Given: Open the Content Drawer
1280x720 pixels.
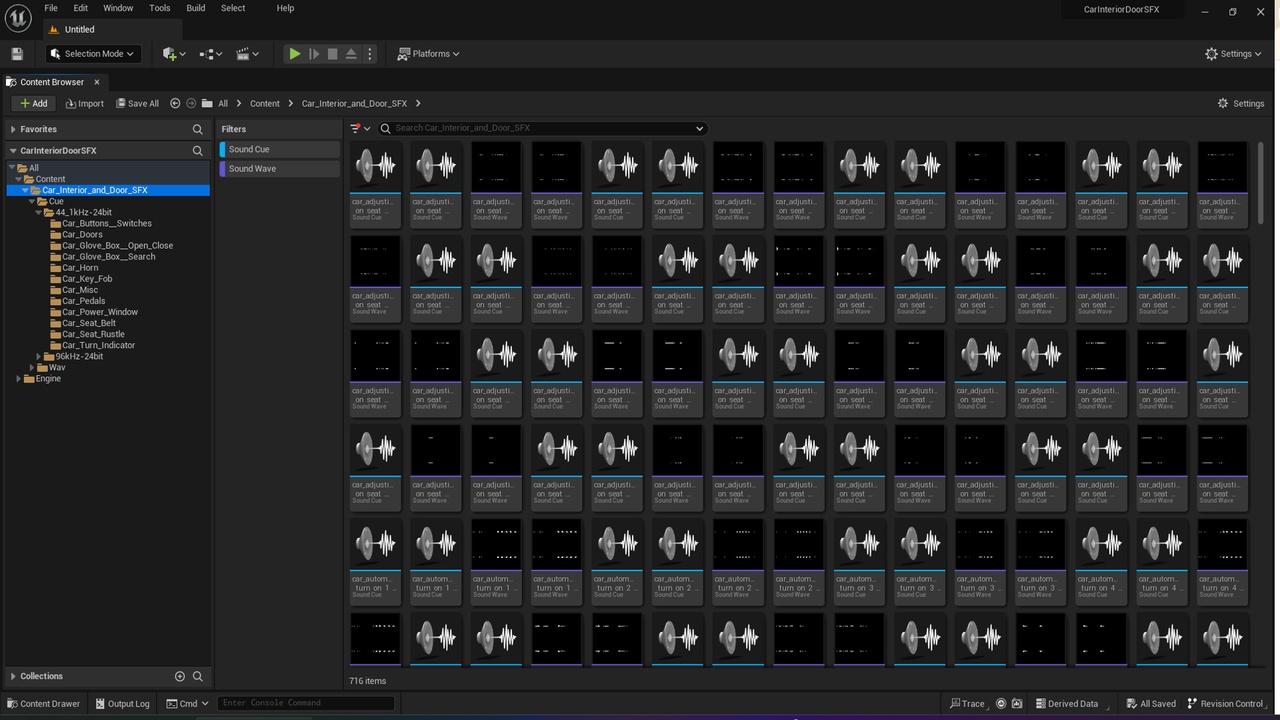Looking at the screenshot, I should pos(43,703).
